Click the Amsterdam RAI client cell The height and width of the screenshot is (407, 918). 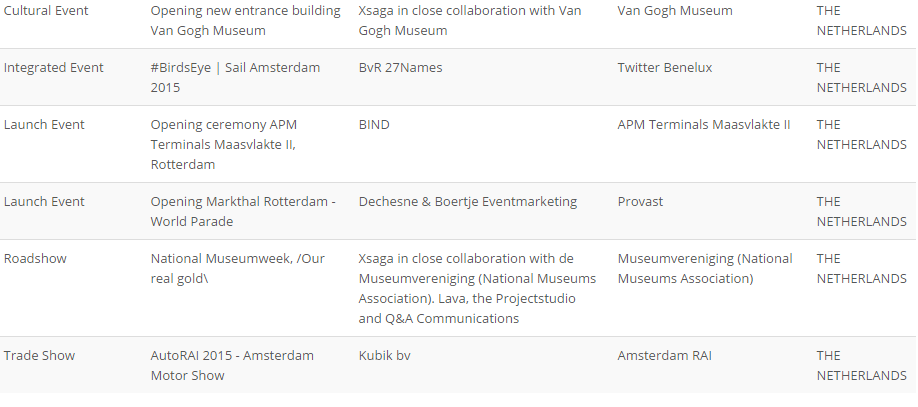[667, 355]
